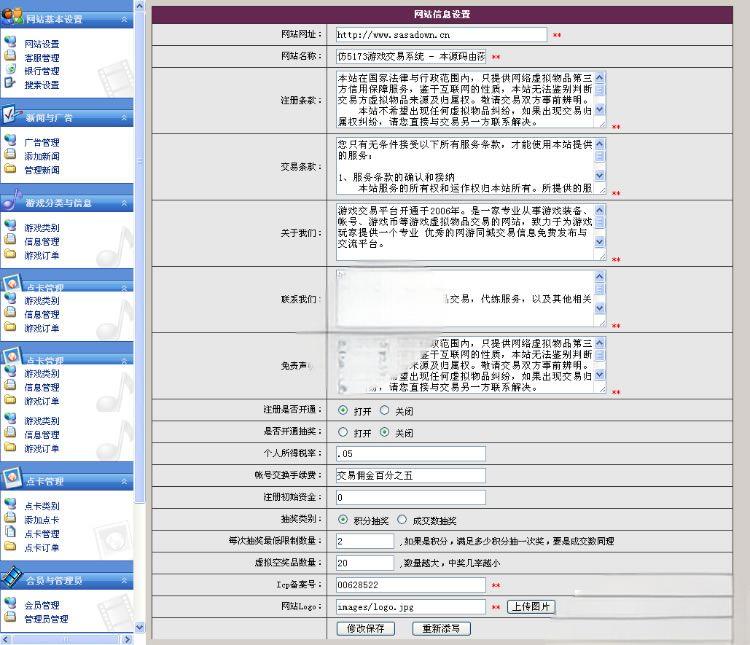Click into the 网站网址 input field
Image resolution: width=750 pixels, height=645 pixels.
point(441,35)
